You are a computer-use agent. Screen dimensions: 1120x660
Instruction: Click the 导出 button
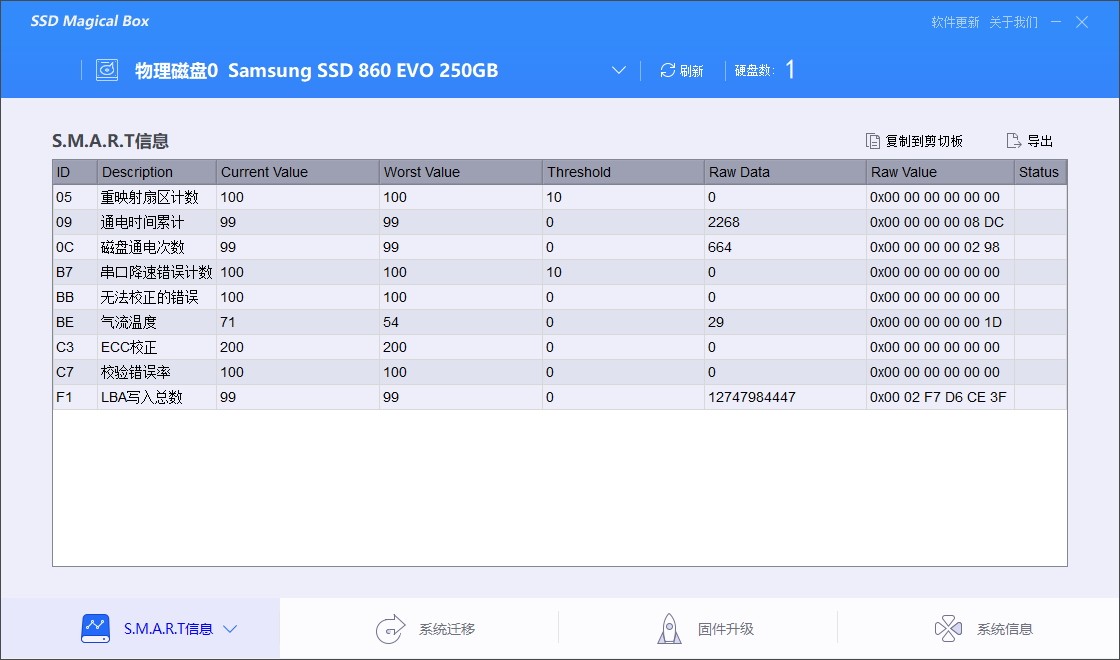point(1030,141)
